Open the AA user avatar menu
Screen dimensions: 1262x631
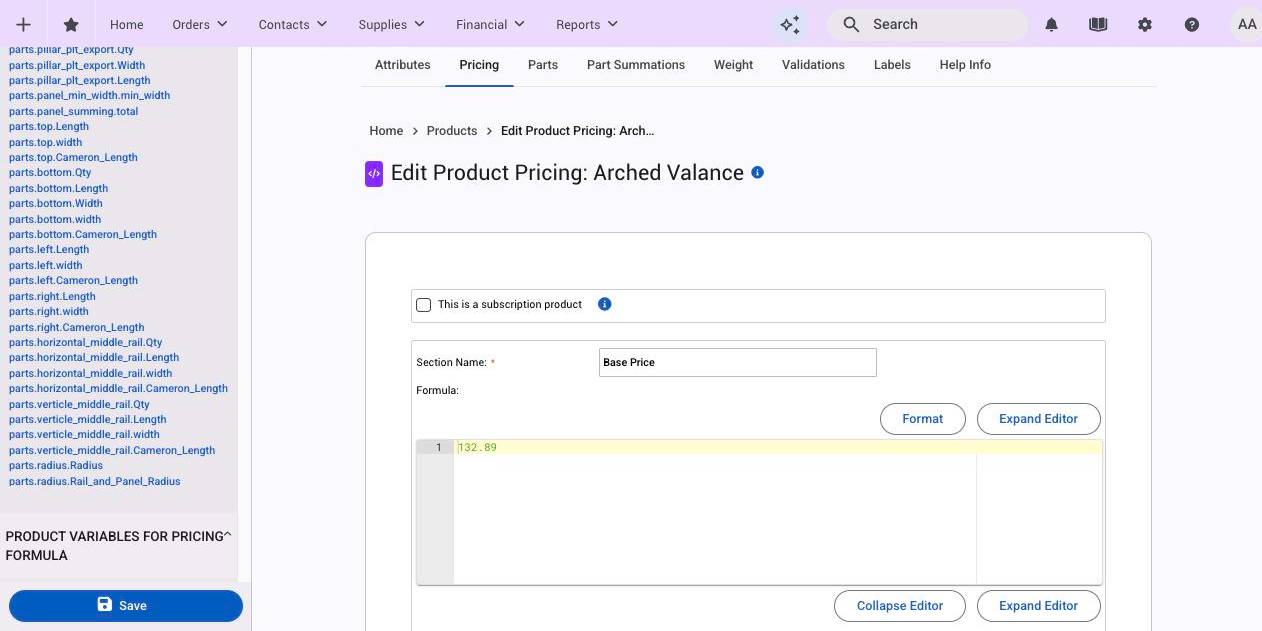1246,24
